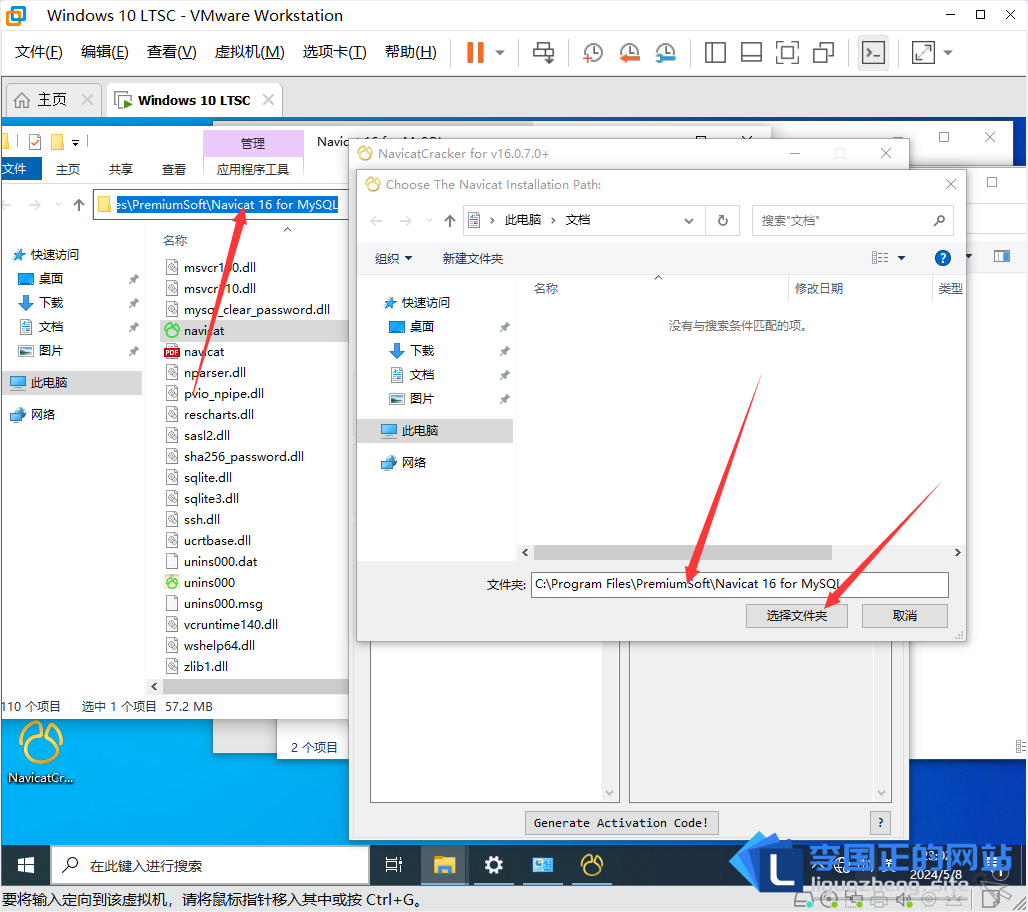Open snapshot manager icon in VMware toolbar
The image size is (1028, 912).
tap(665, 52)
